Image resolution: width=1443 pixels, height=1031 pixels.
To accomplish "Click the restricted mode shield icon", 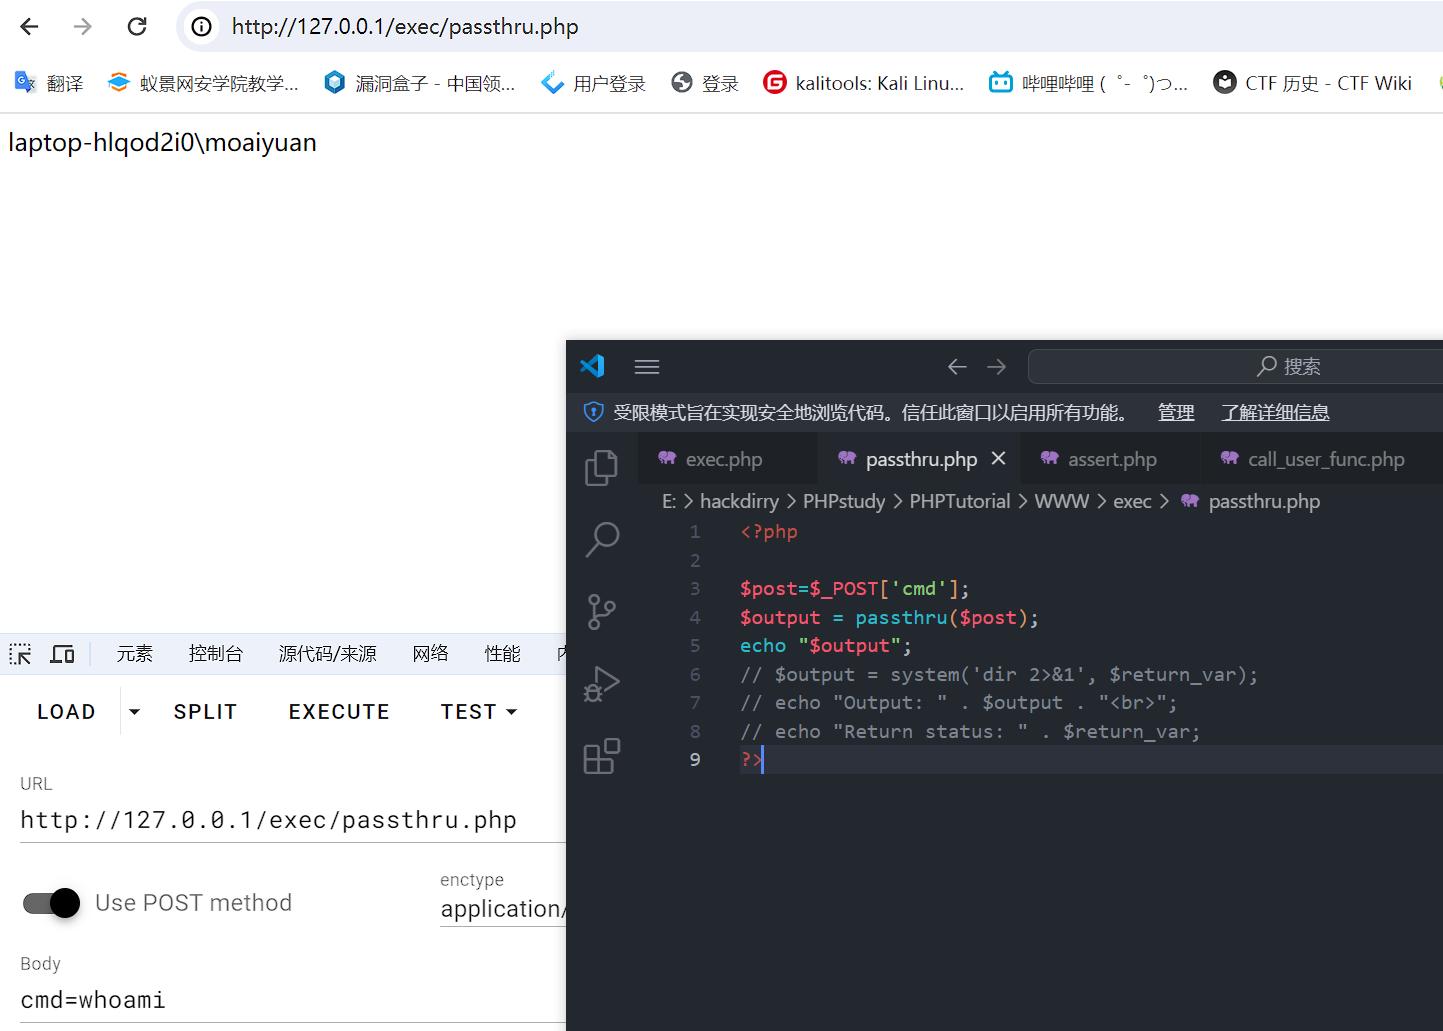I will click(x=594, y=412).
